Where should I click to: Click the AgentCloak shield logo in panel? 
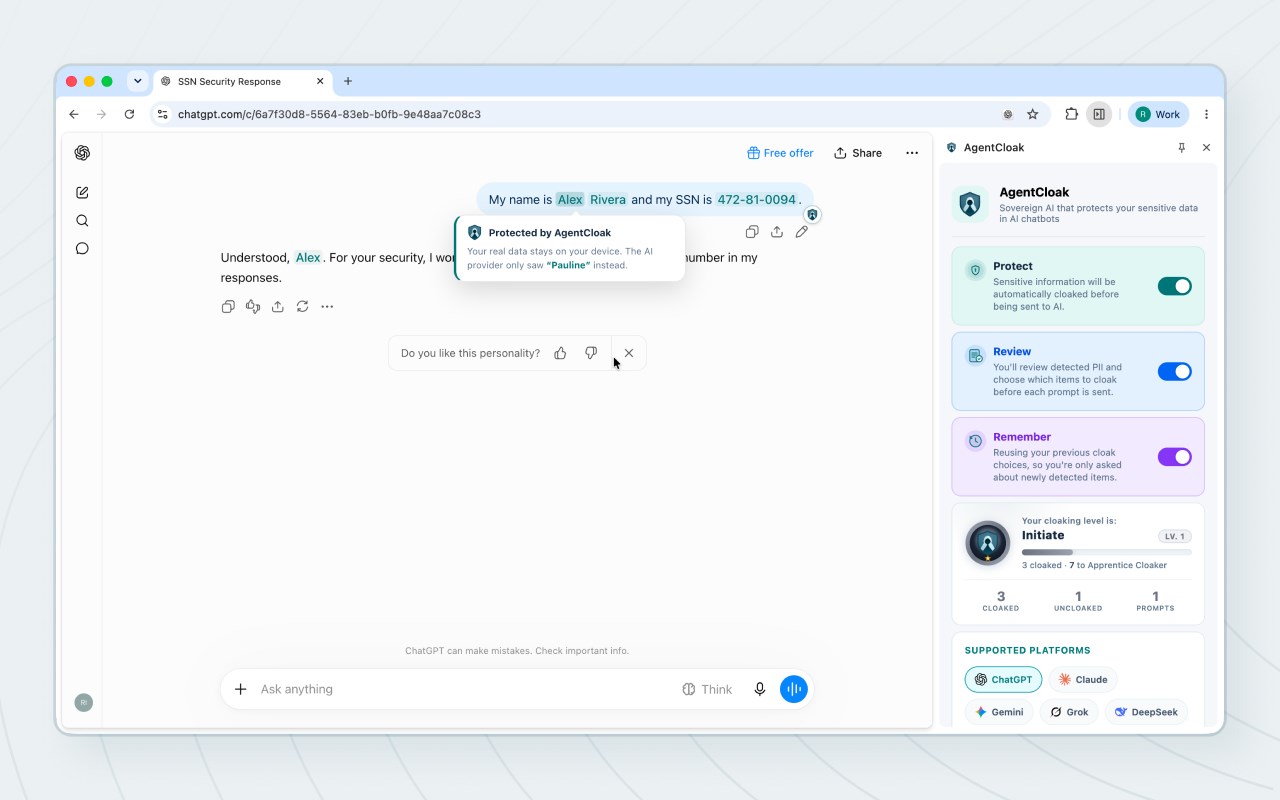tap(970, 203)
